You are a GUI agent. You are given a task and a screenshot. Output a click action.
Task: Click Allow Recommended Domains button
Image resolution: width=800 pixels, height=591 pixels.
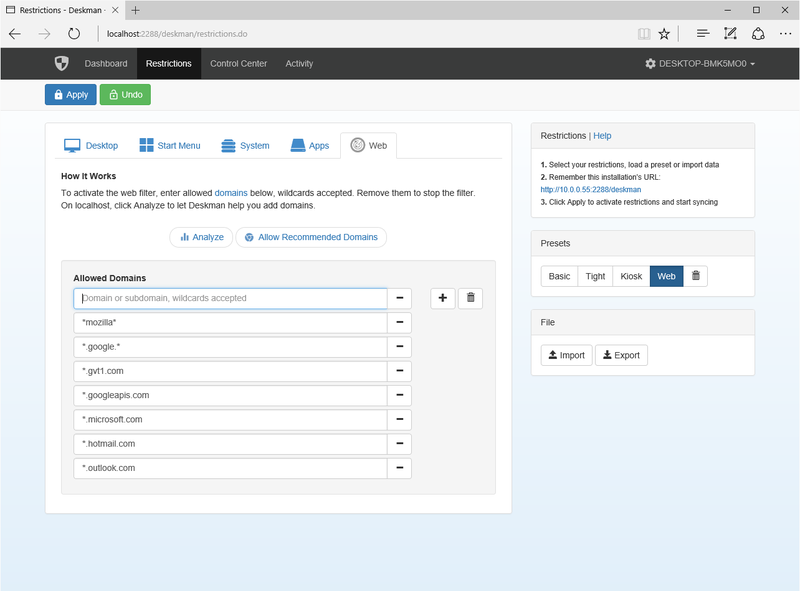[x=311, y=237]
